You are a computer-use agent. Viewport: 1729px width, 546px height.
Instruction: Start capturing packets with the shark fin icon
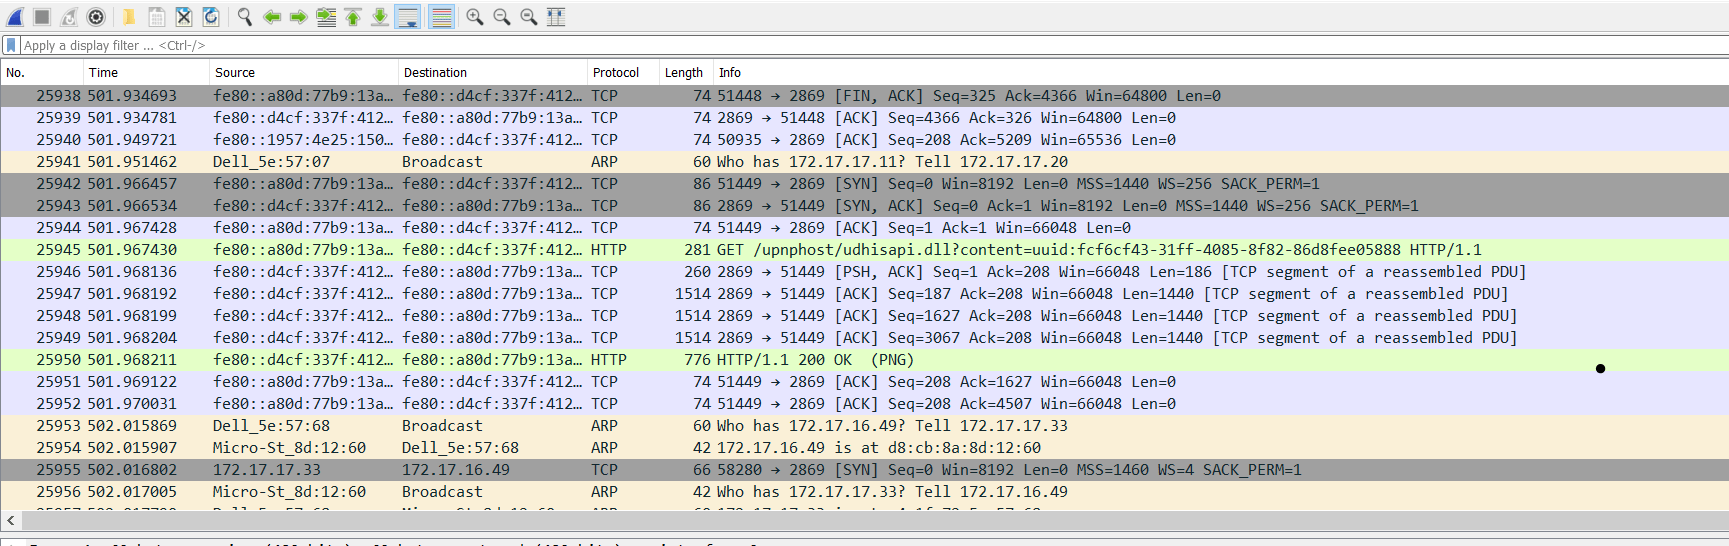16,17
